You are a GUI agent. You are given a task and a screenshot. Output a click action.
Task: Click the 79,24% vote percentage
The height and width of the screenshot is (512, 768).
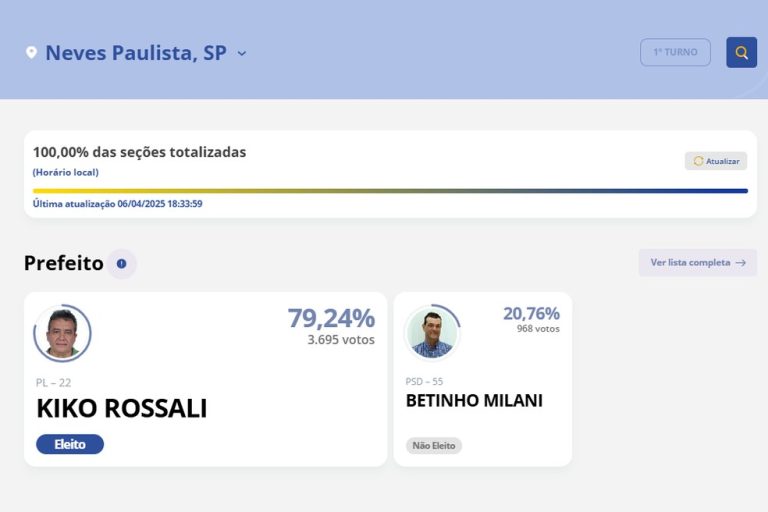click(331, 318)
